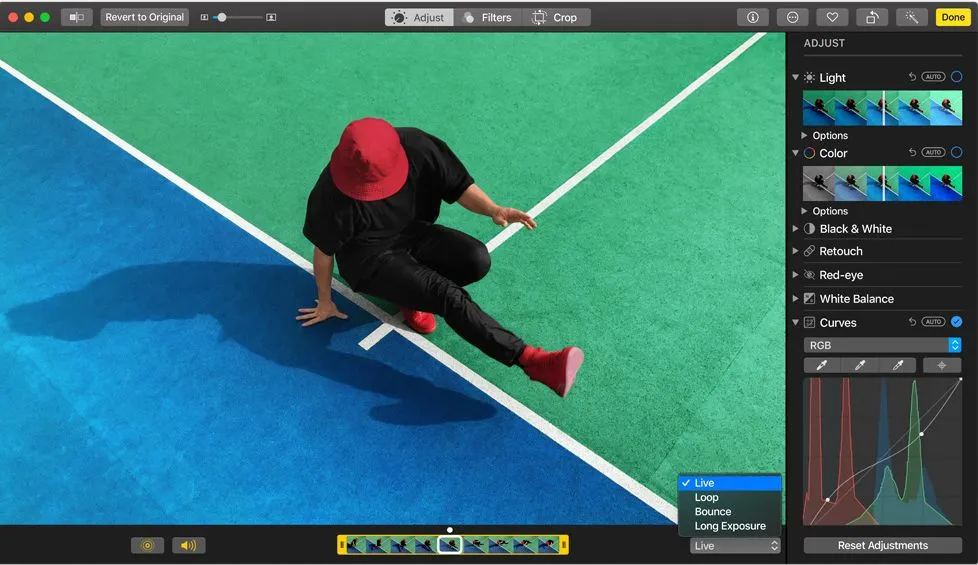Disable the Curves adjustment blue checkmark
The height and width of the screenshot is (565, 978).
(x=956, y=322)
